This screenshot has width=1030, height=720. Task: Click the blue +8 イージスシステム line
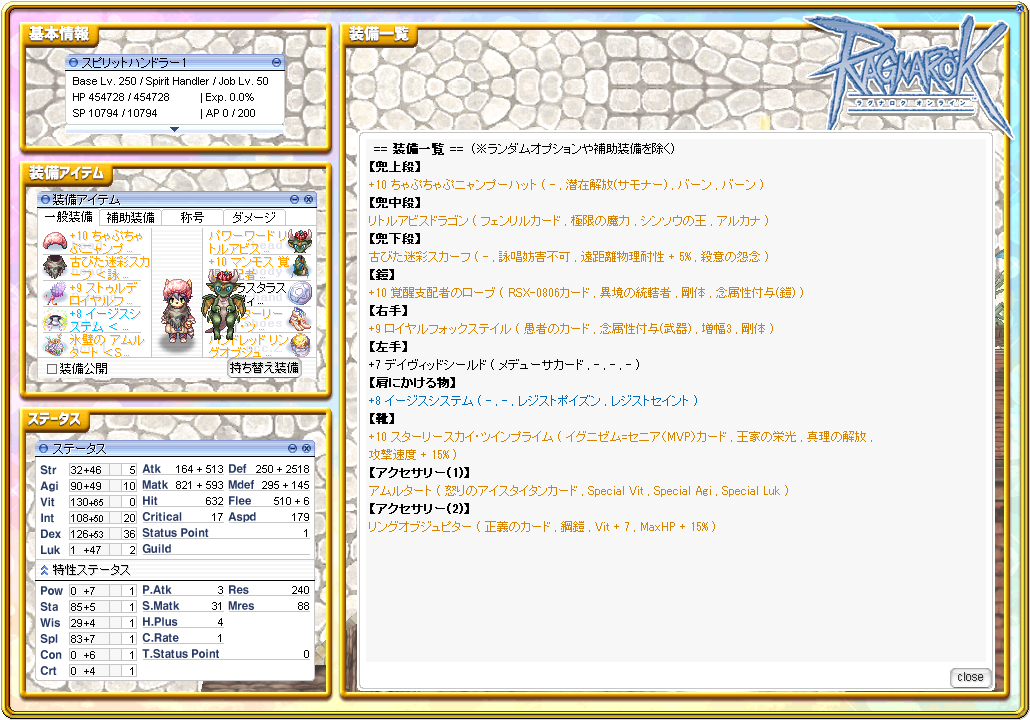[533, 401]
